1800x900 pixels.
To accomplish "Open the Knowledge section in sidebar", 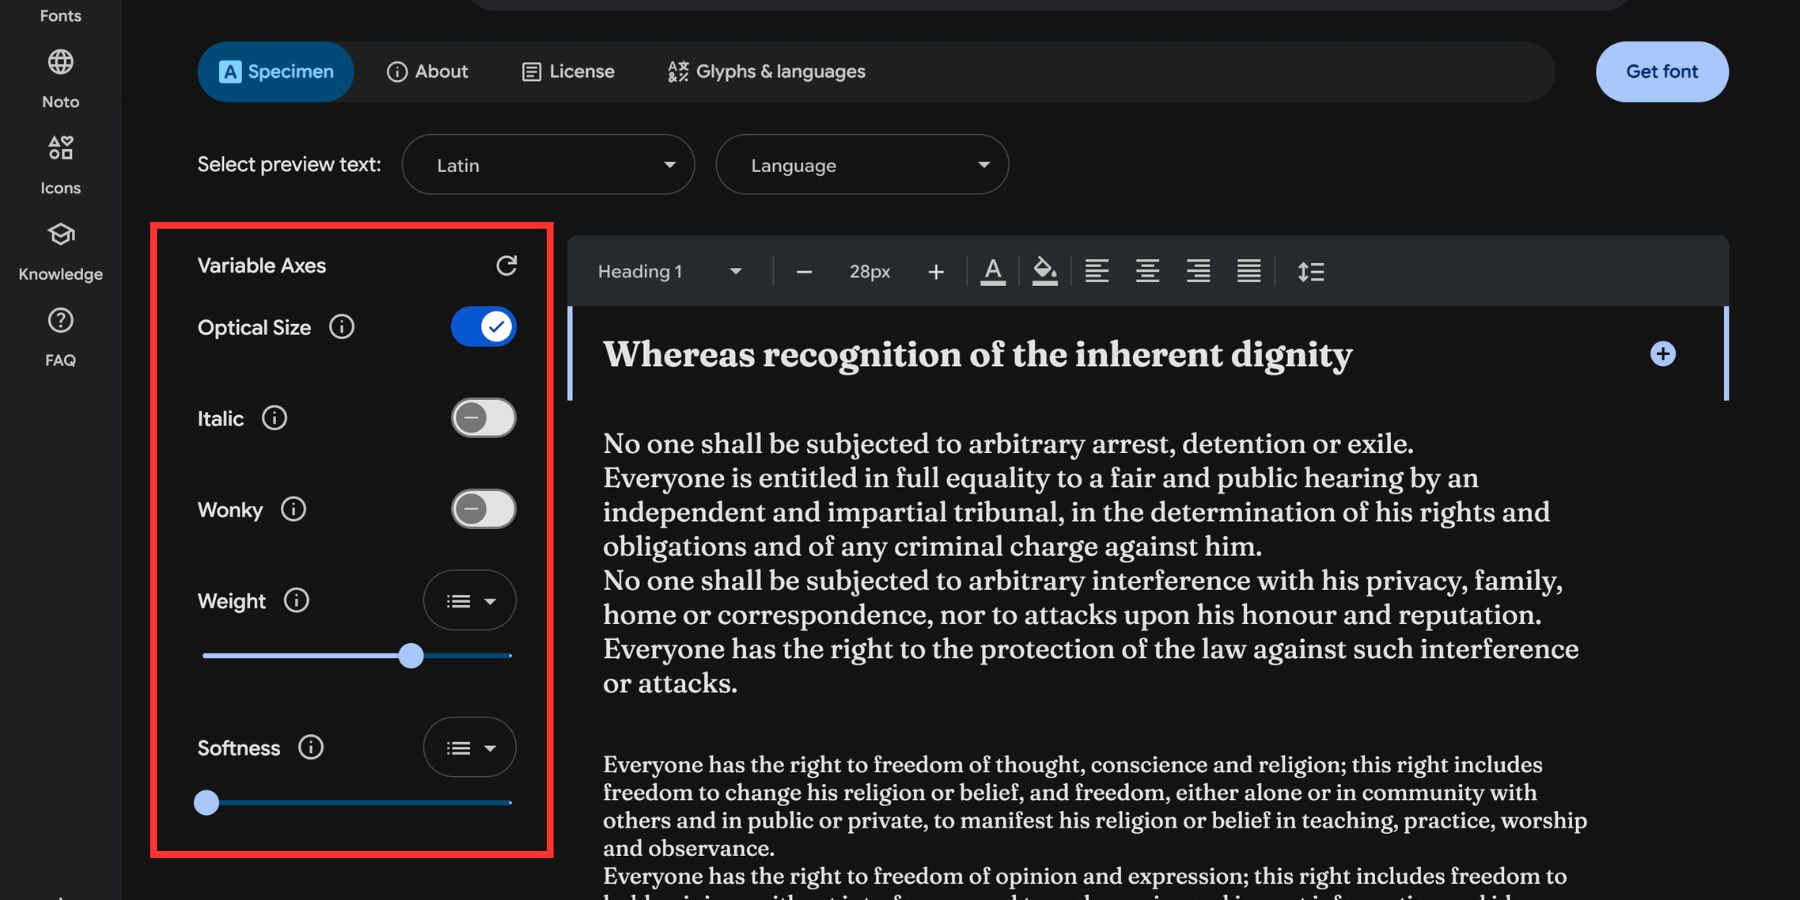I will [x=60, y=251].
